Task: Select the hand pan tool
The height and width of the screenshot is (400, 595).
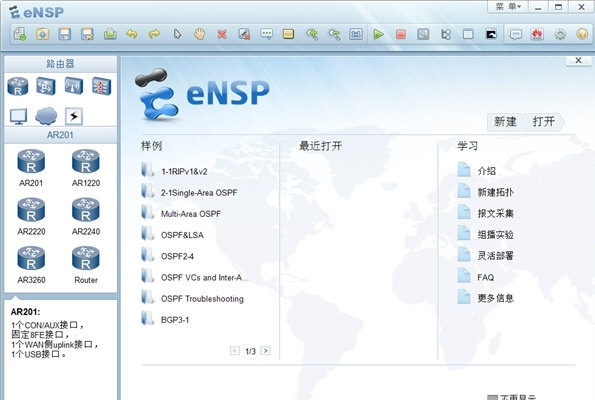Action: (200, 34)
